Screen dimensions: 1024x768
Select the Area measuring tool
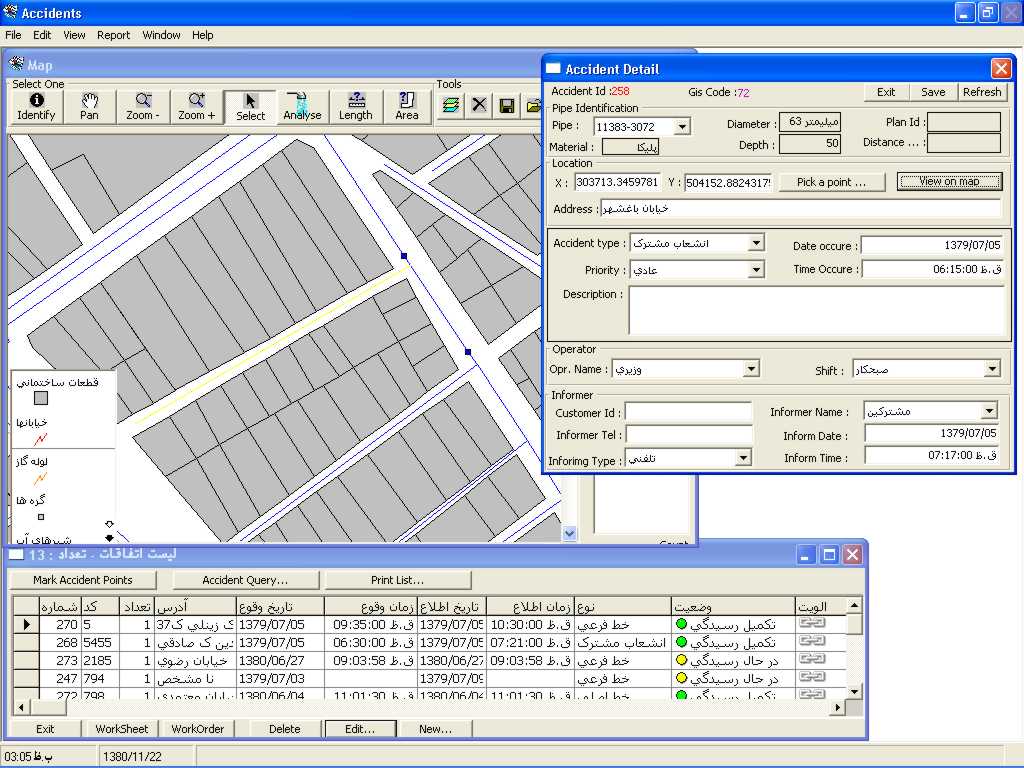pos(407,106)
